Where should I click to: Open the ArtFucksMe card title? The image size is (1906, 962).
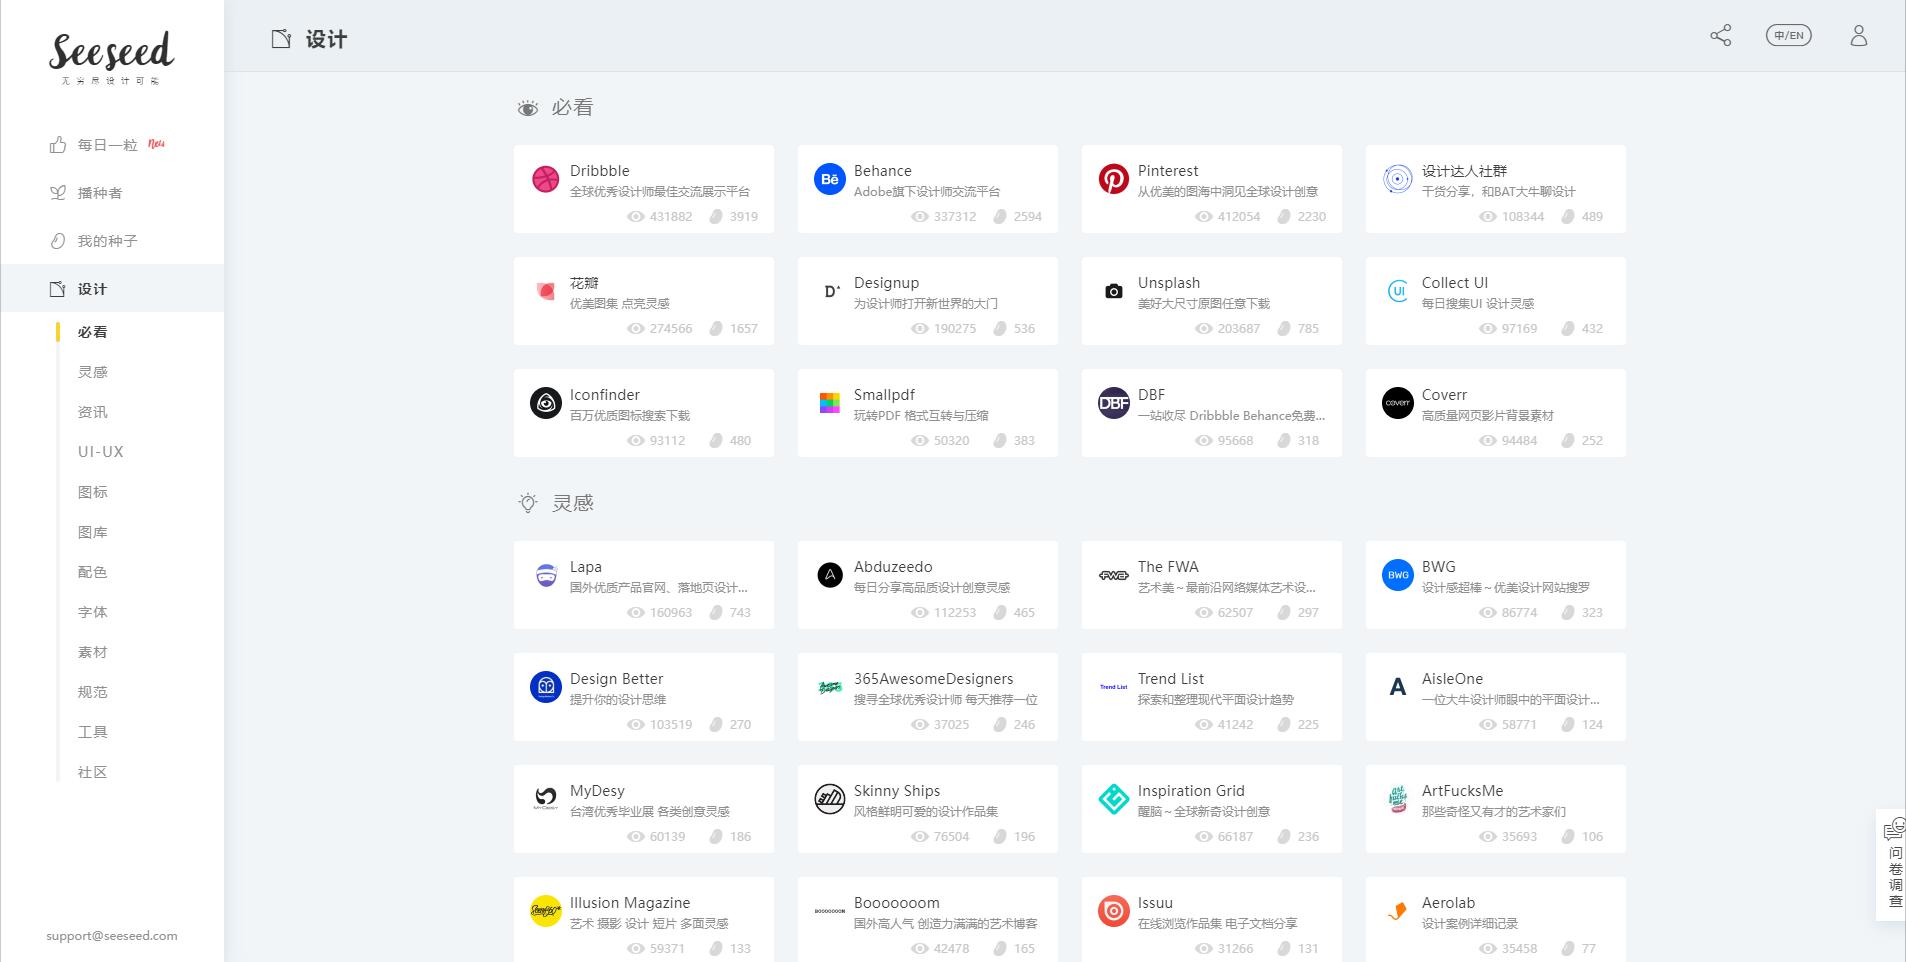coord(1462,791)
